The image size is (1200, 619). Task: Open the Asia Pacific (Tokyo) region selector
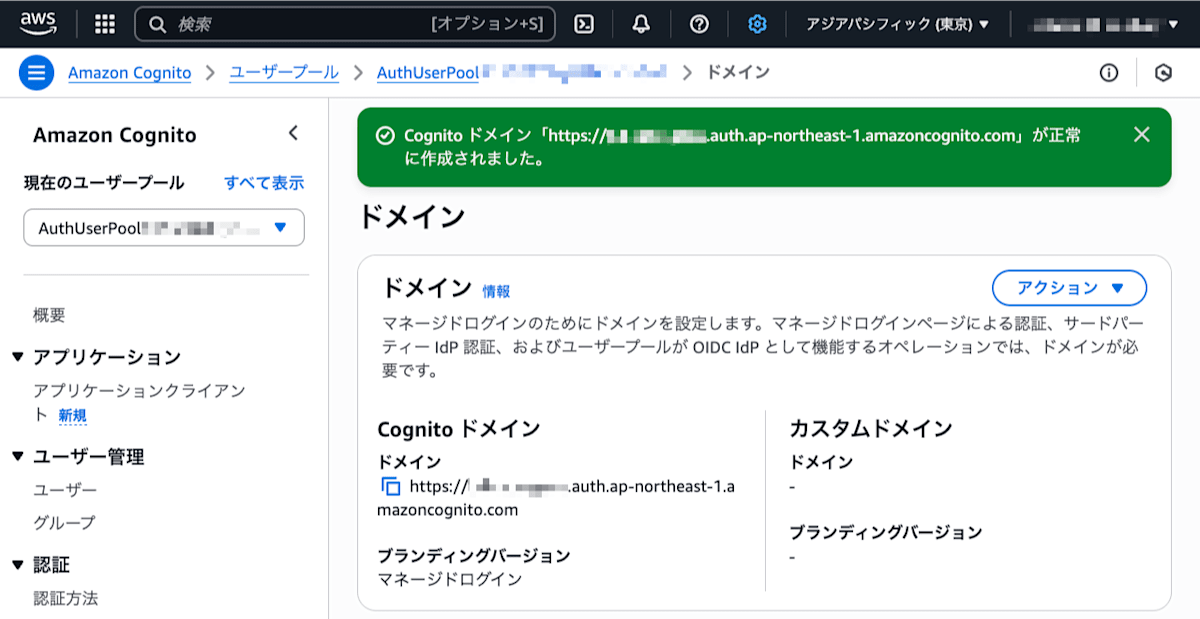pyautogui.click(x=897, y=24)
